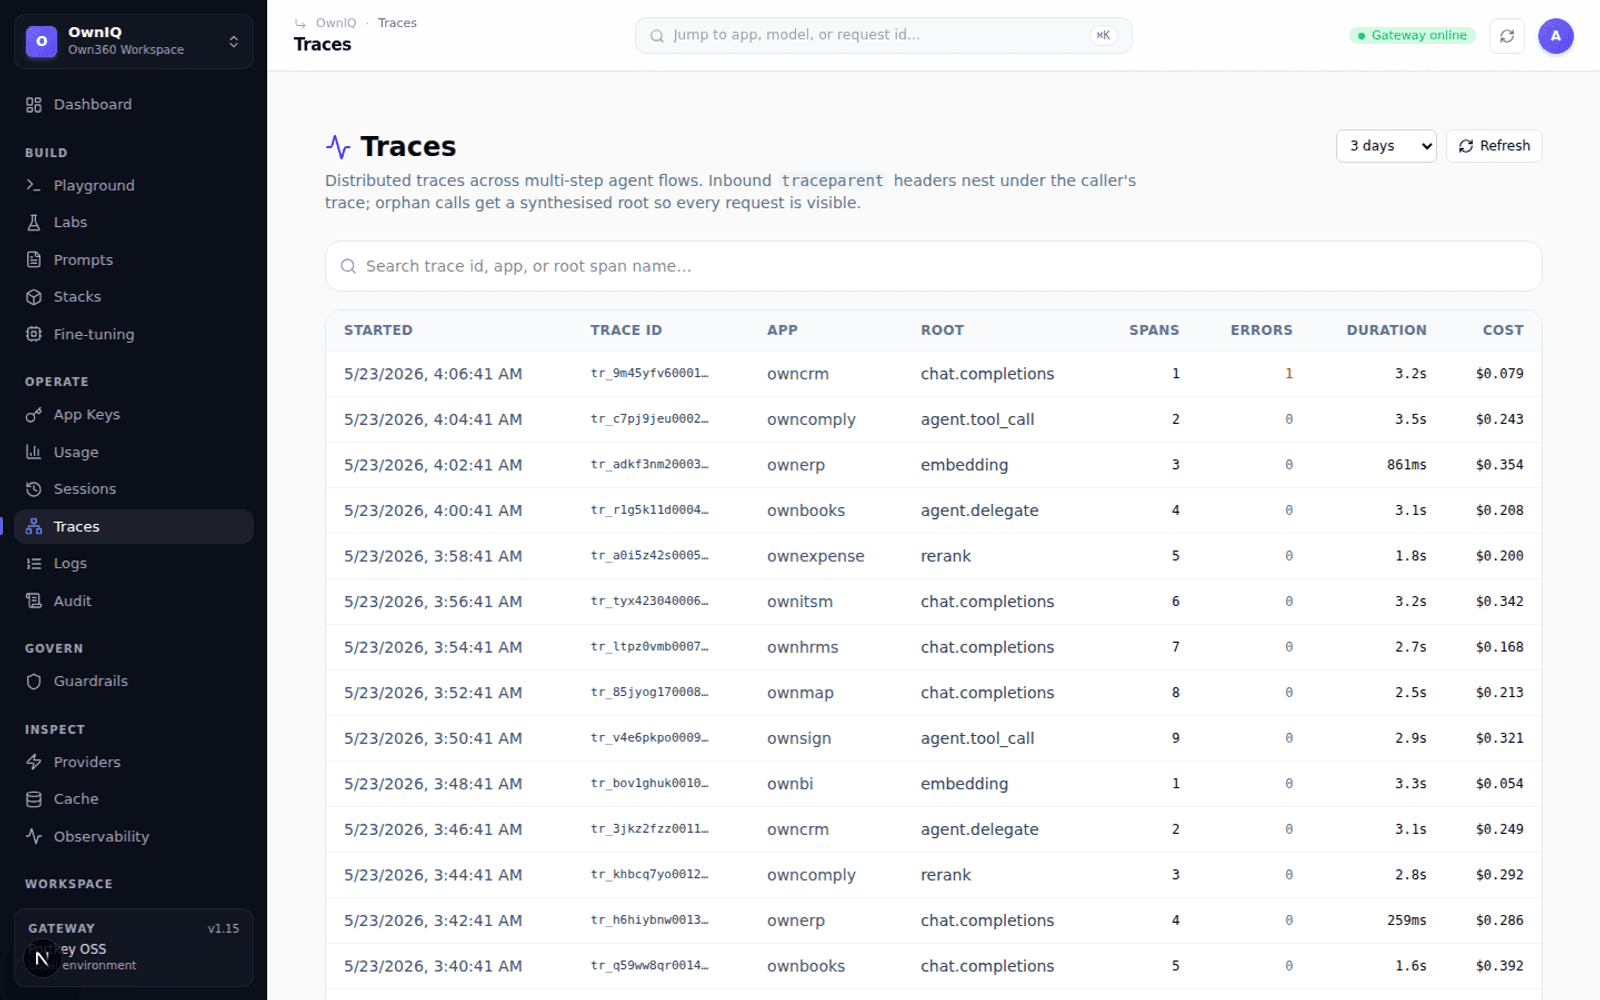1600x1000 pixels.
Task: Click $0.292 cost value
Action: pyautogui.click(x=1499, y=875)
